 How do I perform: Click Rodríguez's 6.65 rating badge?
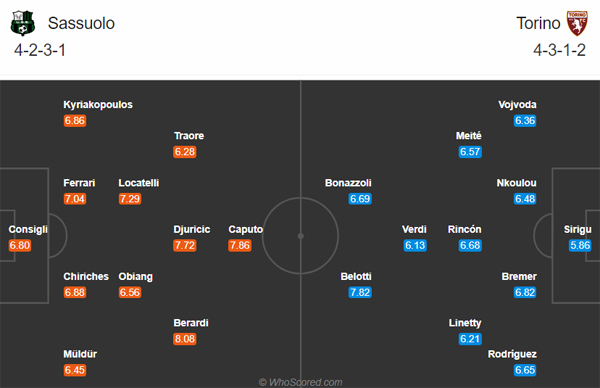pos(525,370)
